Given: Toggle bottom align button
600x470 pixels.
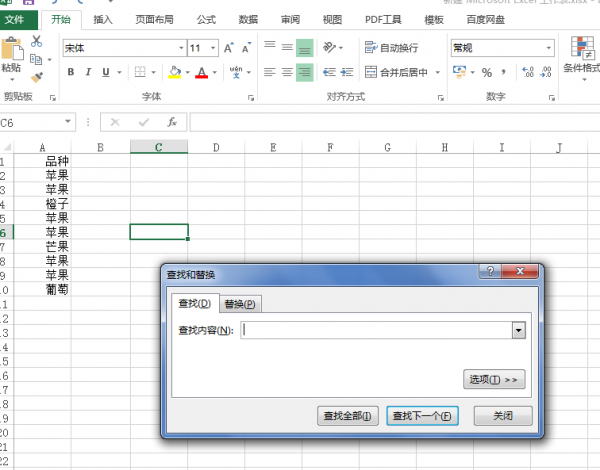Looking at the screenshot, I should coord(305,48).
